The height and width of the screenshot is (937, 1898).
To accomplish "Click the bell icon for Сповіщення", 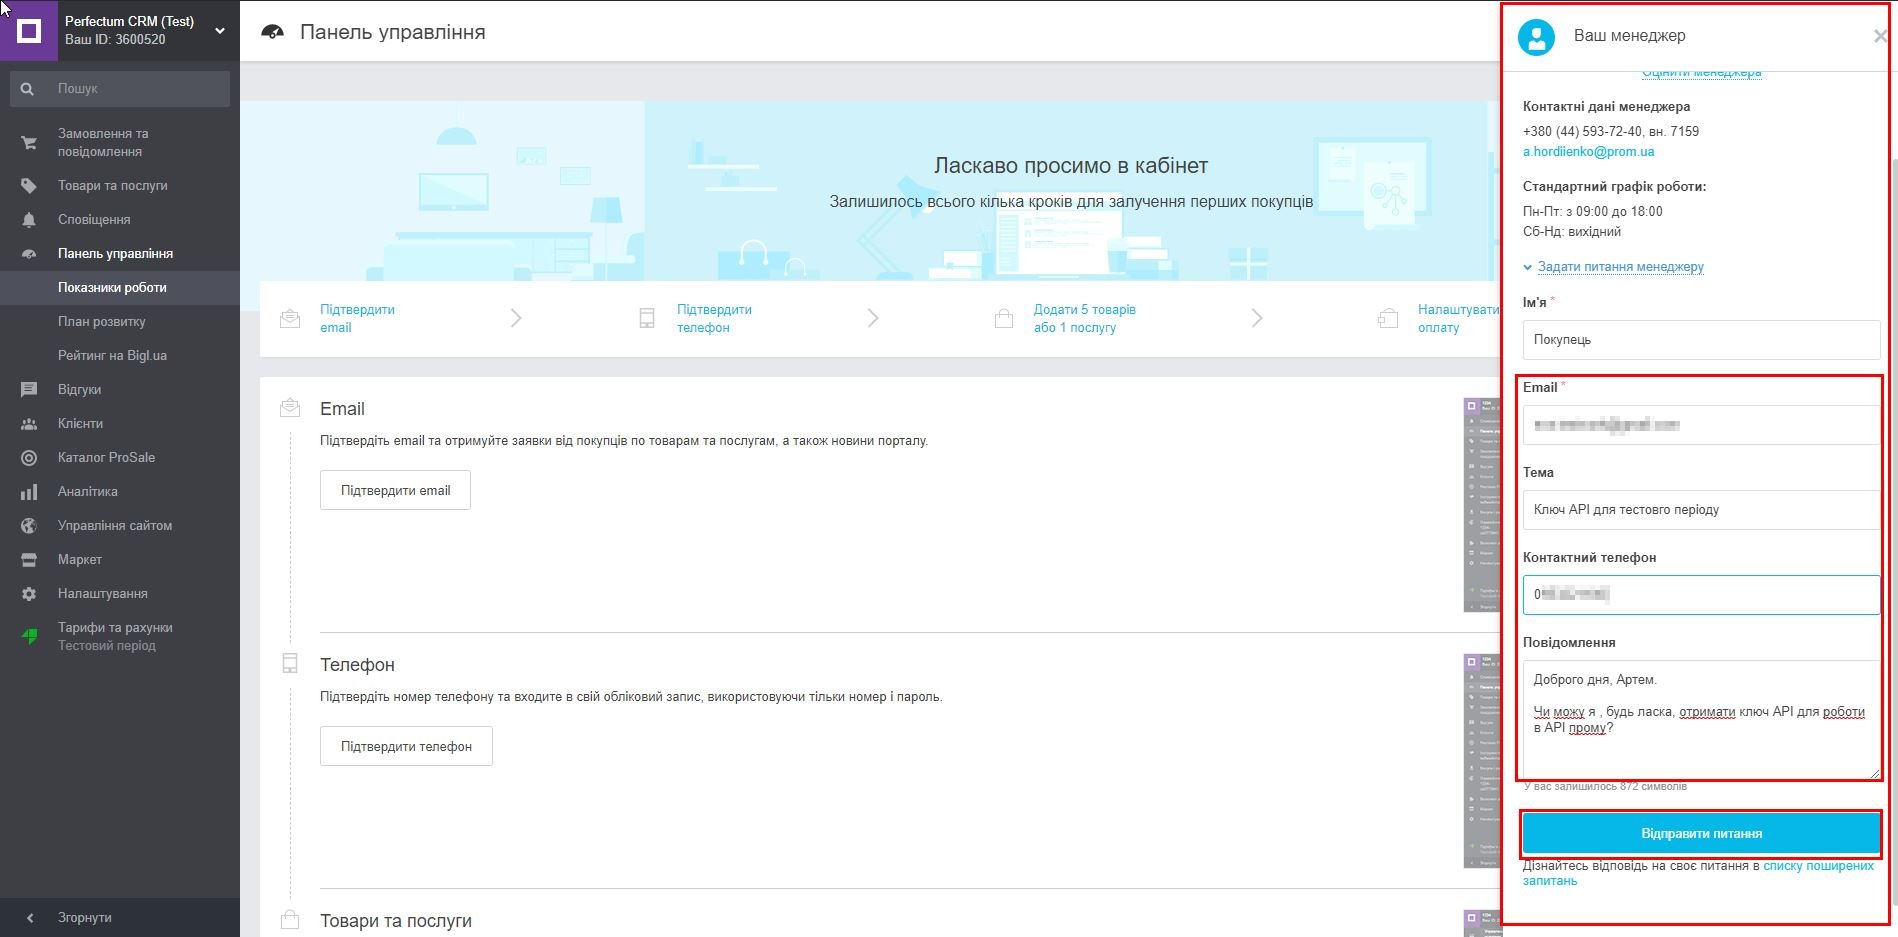I will point(29,220).
